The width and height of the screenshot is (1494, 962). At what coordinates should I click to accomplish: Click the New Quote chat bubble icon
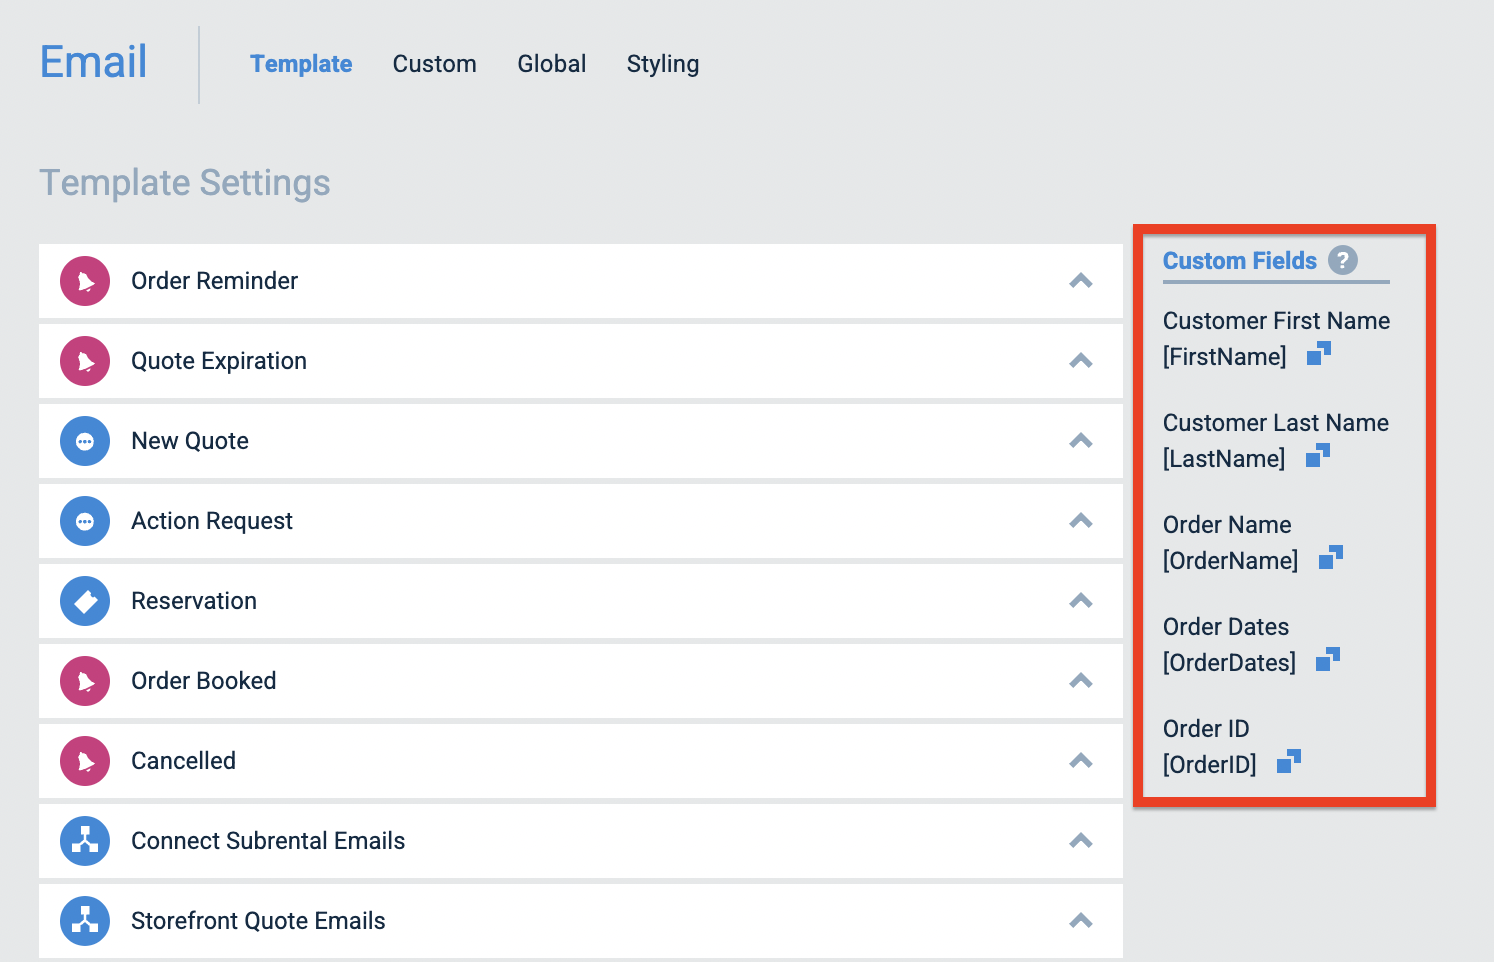85,441
